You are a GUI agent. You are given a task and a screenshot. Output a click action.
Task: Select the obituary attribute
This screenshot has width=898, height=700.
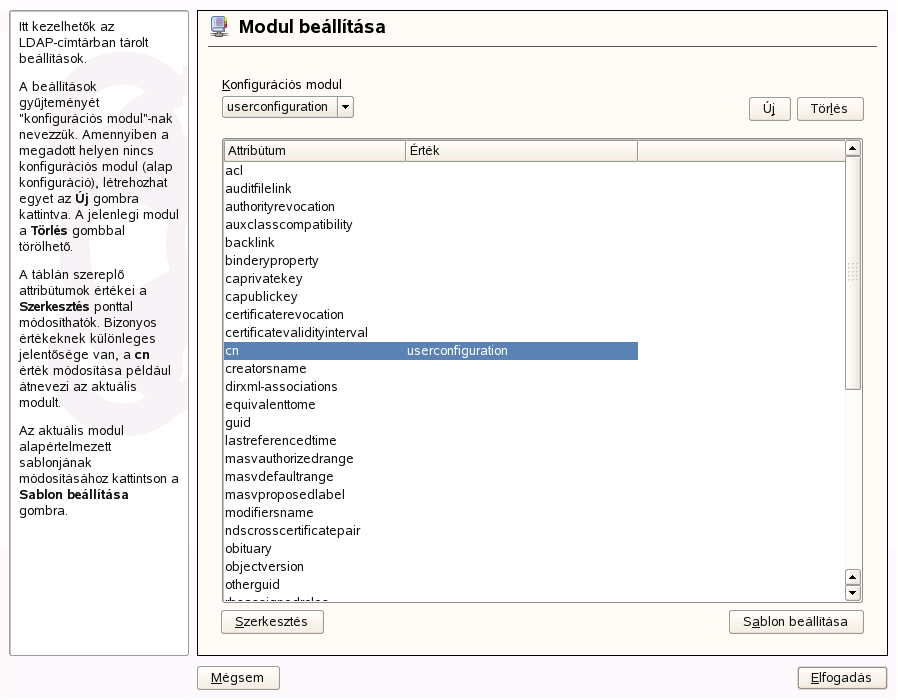(300, 548)
